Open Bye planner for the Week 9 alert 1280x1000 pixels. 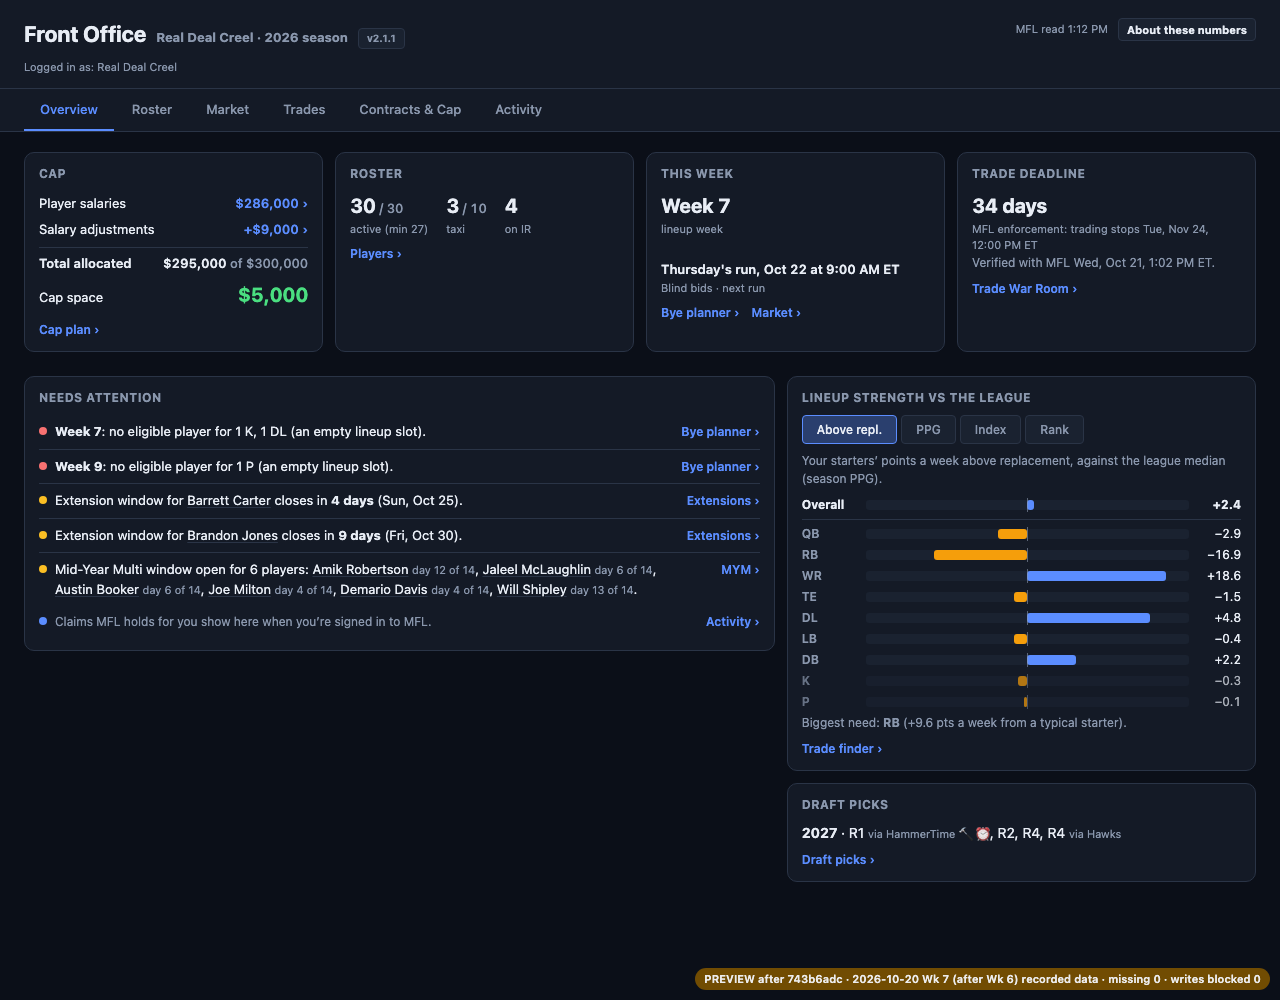pyautogui.click(x=720, y=467)
